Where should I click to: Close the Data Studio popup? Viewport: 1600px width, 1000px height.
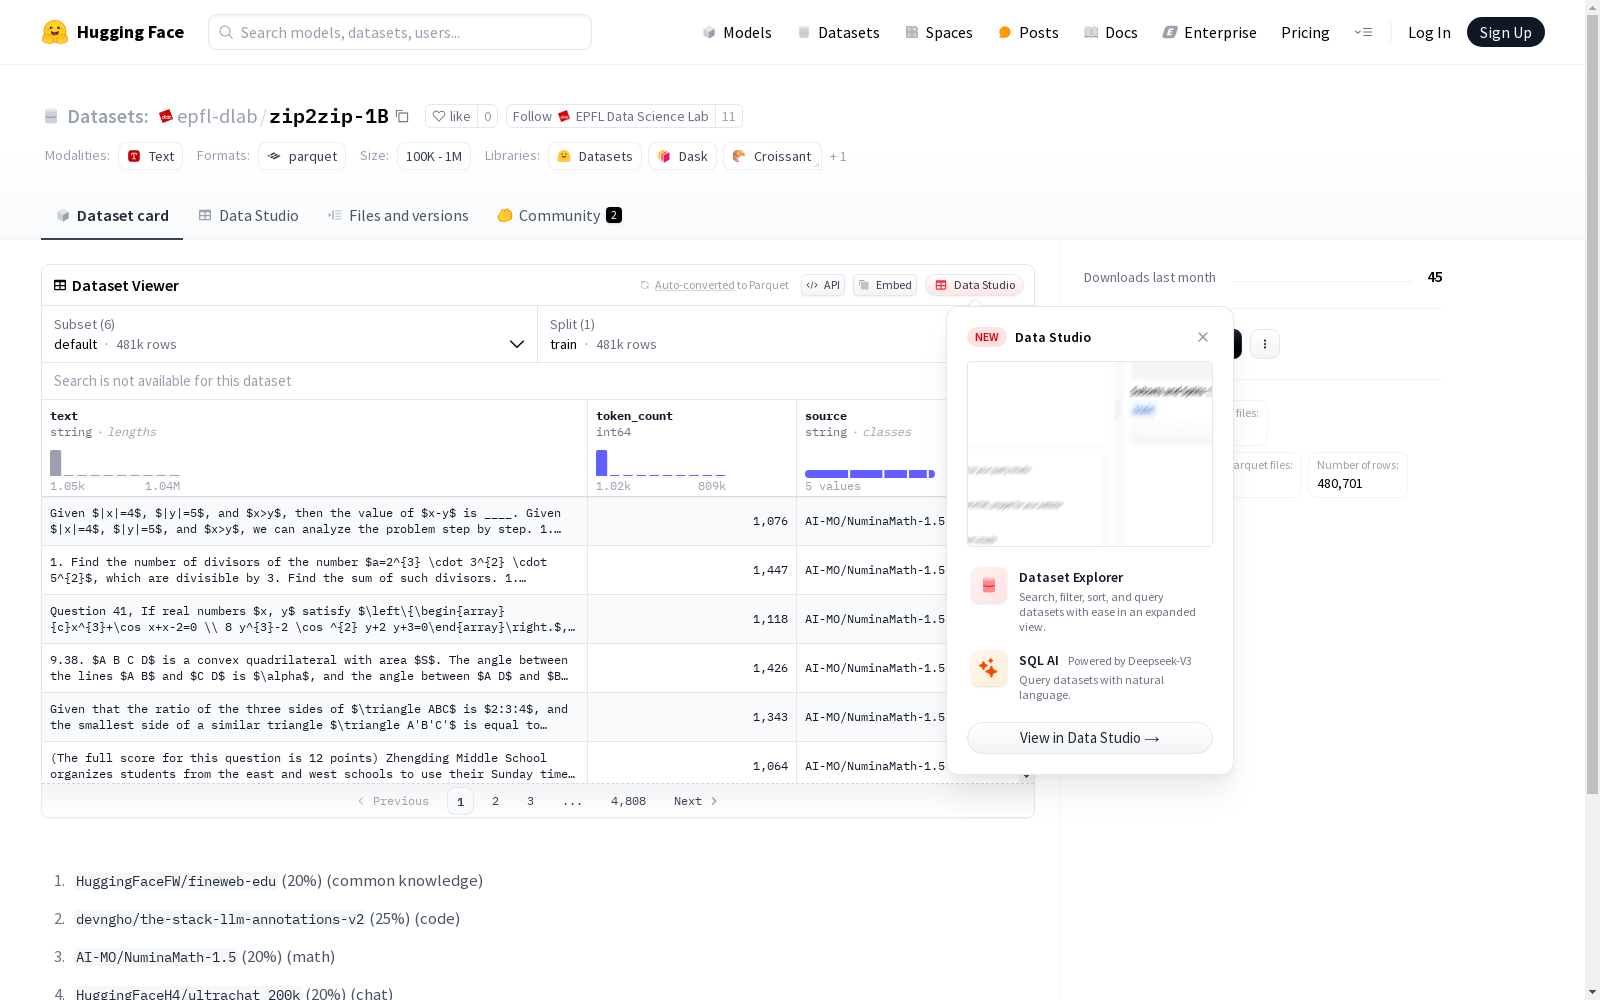click(x=1203, y=337)
